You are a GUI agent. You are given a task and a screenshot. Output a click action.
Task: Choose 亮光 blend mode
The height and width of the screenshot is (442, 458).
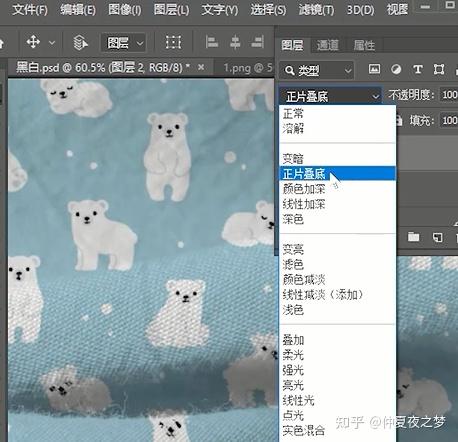pos(337,385)
